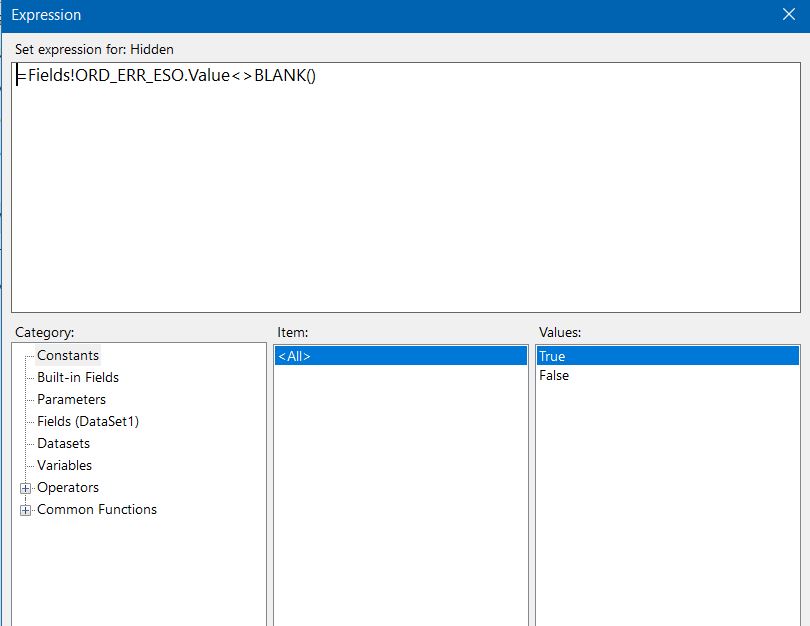Expand the Operators tree node

(25, 488)
